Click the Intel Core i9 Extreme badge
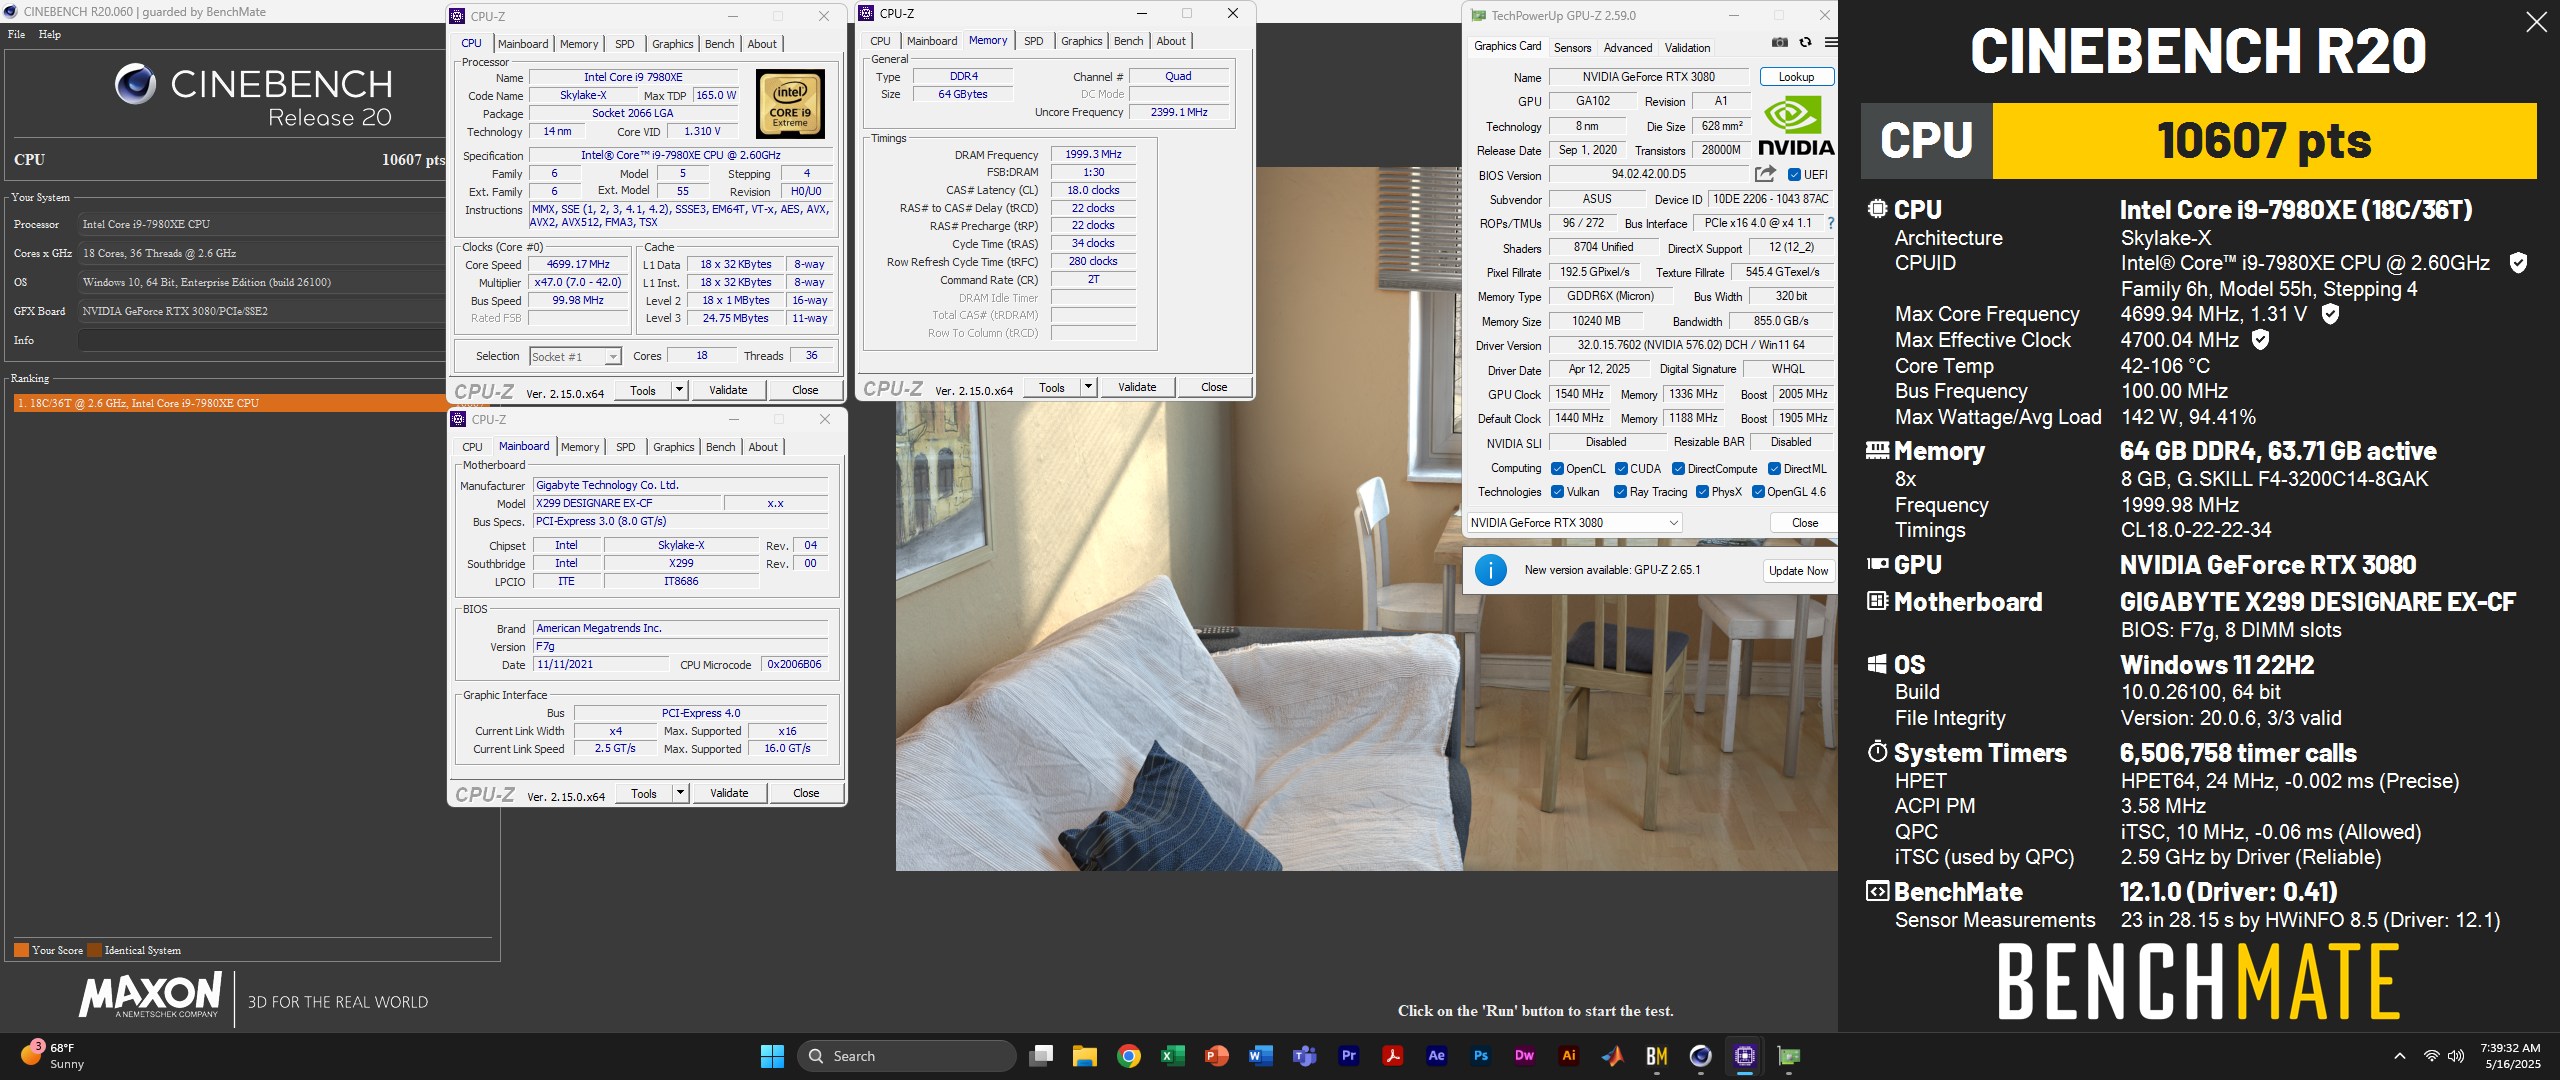This screenshot has width=2560, height=1080. point(790,103)
